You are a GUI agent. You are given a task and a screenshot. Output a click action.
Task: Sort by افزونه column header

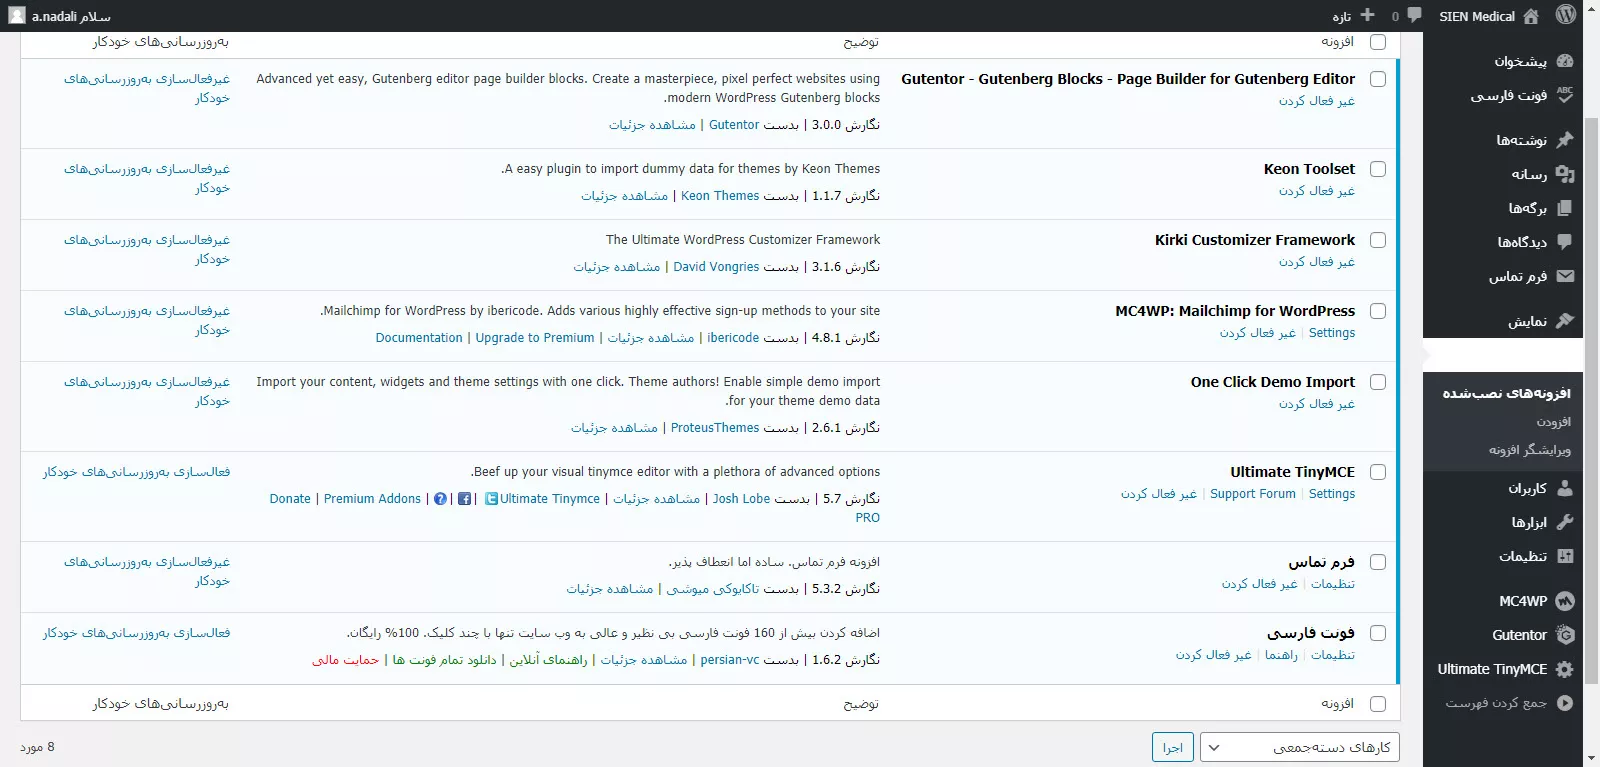(1337, 42)
